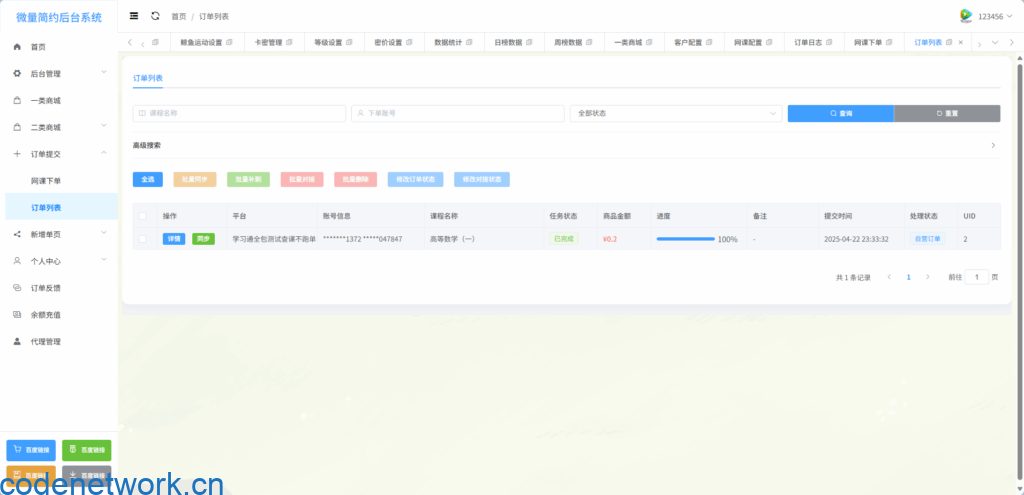Click the blue 查询 search button
The width and height of the screenshot is (1024, 495).
click(x=840, y=114)
